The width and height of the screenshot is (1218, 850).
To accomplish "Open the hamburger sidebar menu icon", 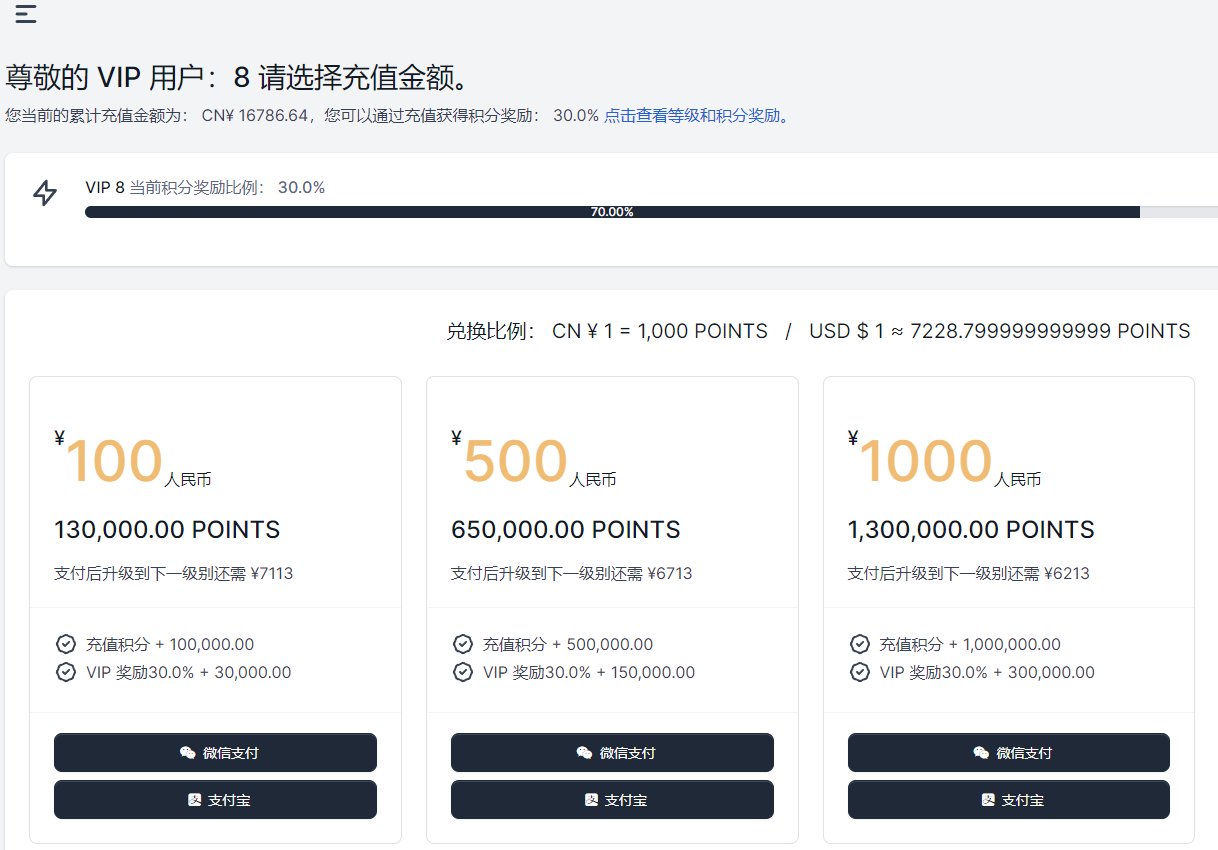I will point(26,14).
